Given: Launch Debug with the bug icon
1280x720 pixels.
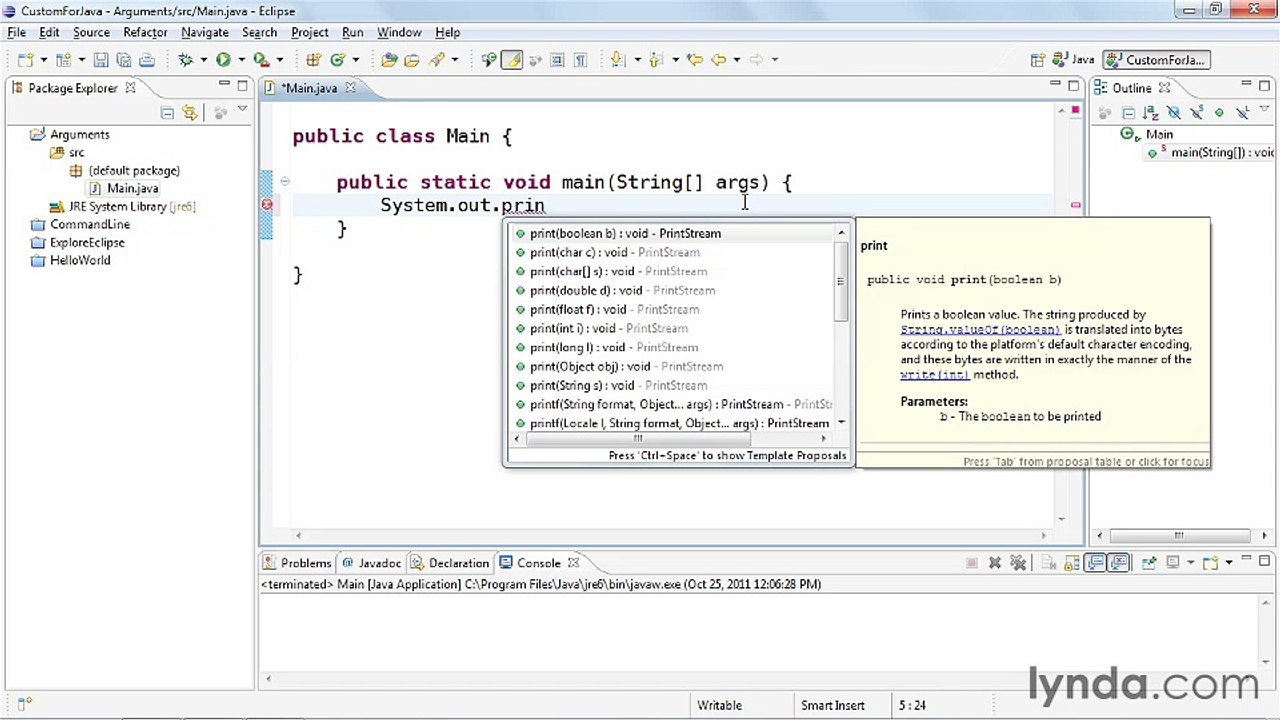Looking at the screenshot, I should [186, 60].
